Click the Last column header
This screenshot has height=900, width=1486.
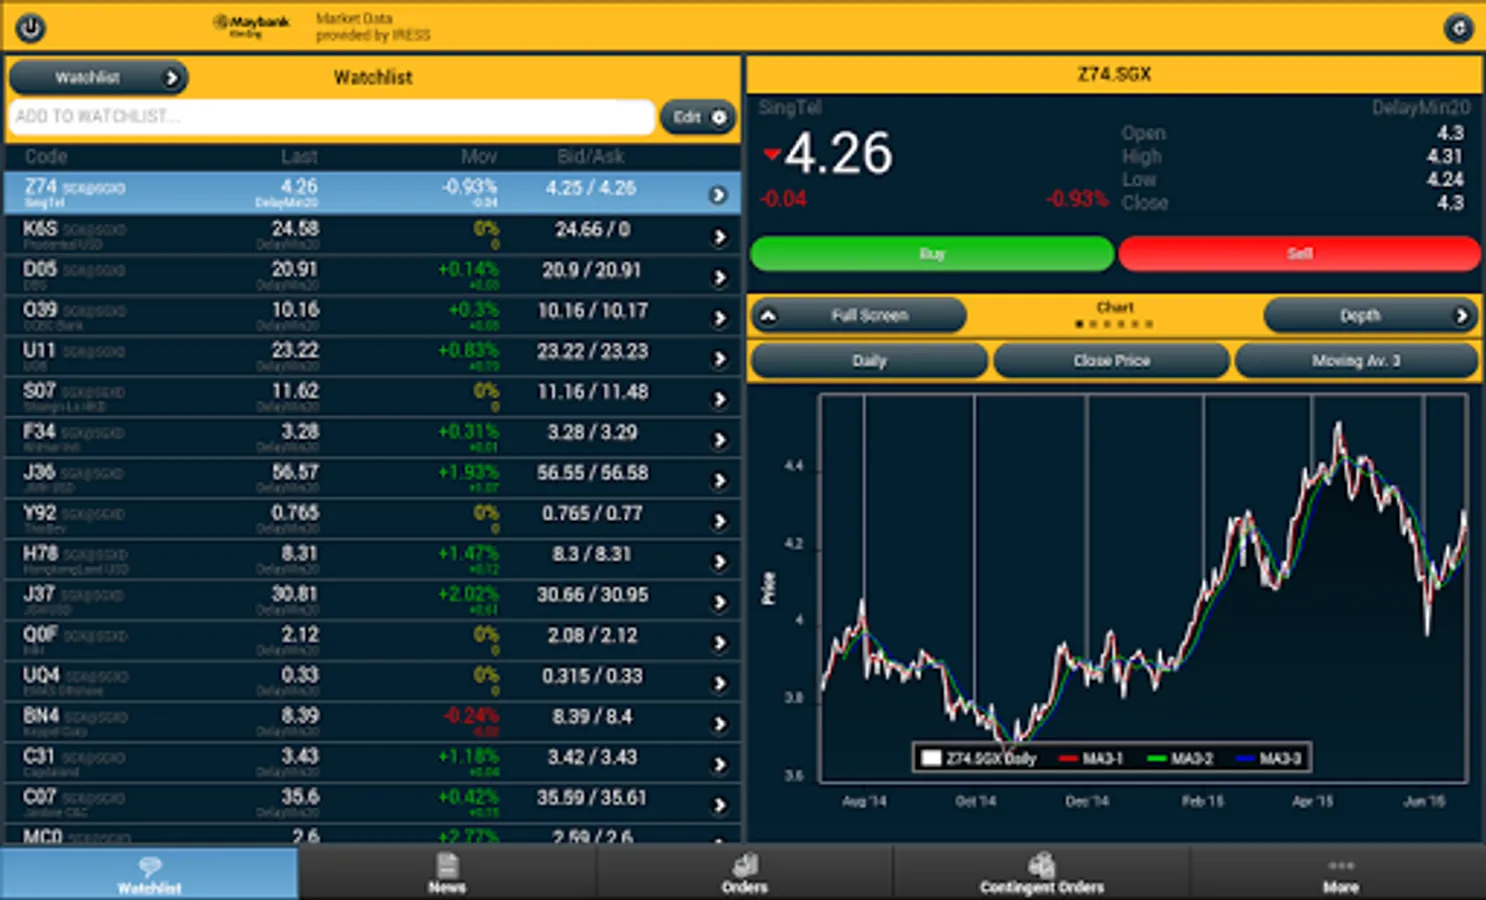coord(299,156)
